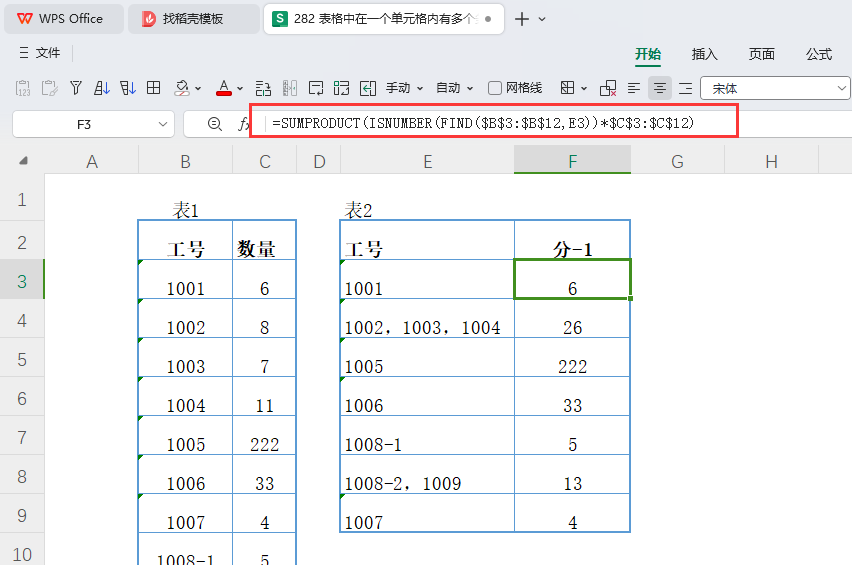Open a new tab with plus icon
The height and width of the screenshot is (565, 852).
click(x=522, y=19)
